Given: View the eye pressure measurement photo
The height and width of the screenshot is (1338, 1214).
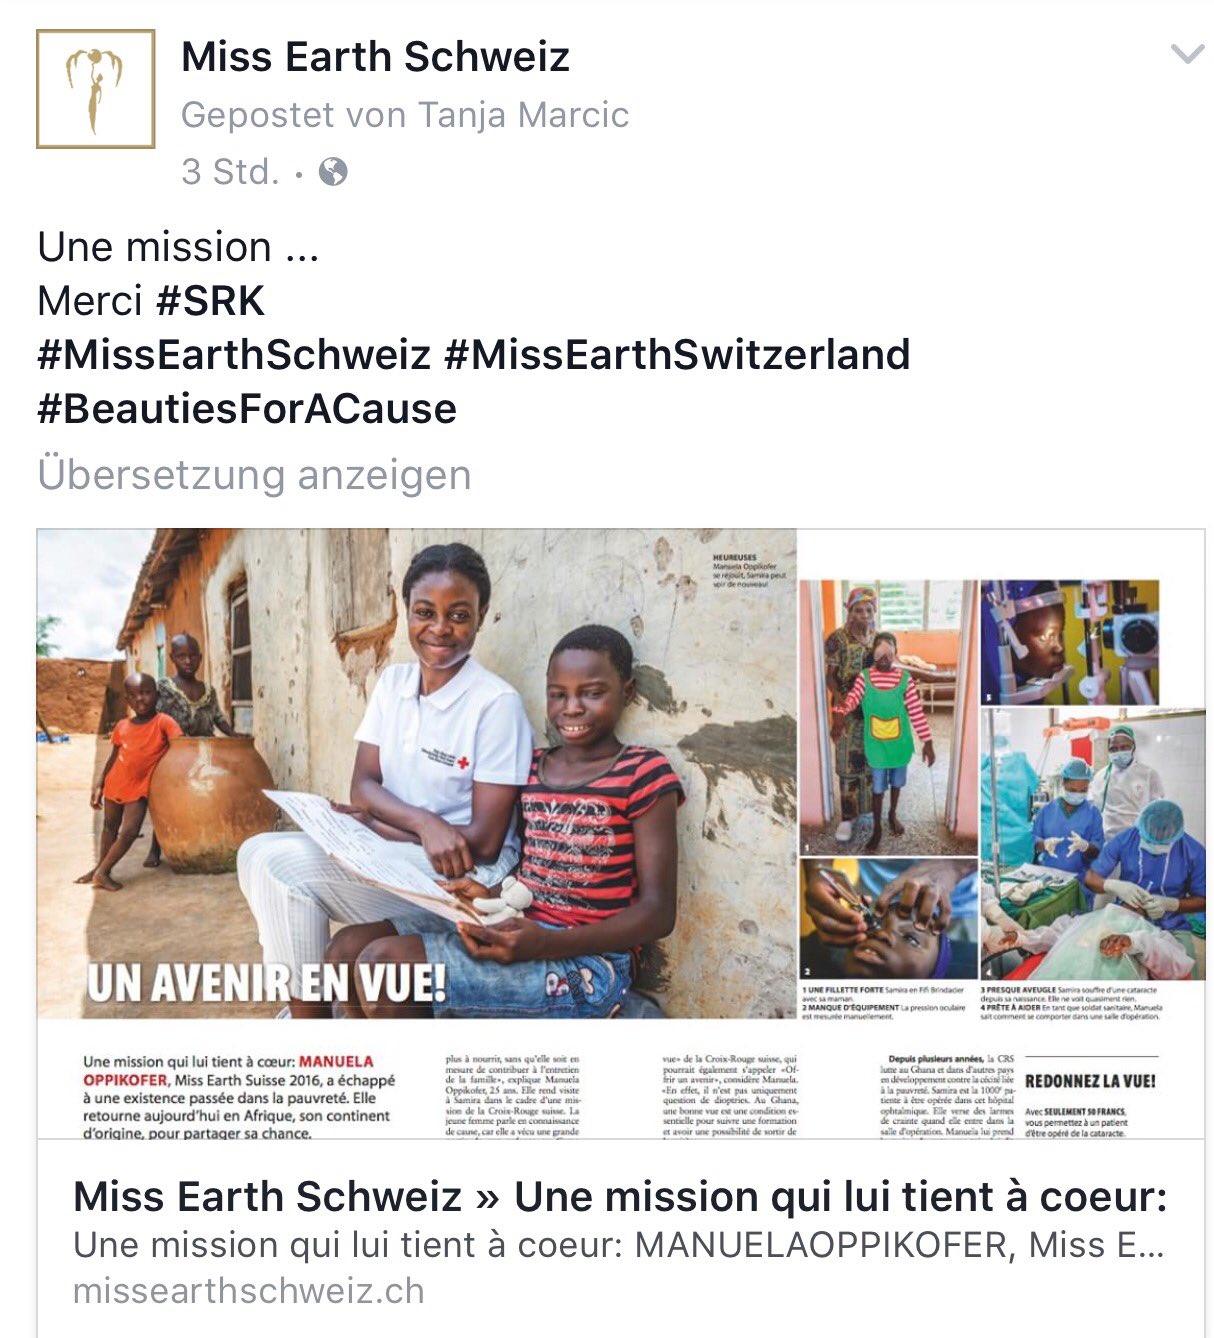Looking at the screenshot, I should click(x=888, y=919).
